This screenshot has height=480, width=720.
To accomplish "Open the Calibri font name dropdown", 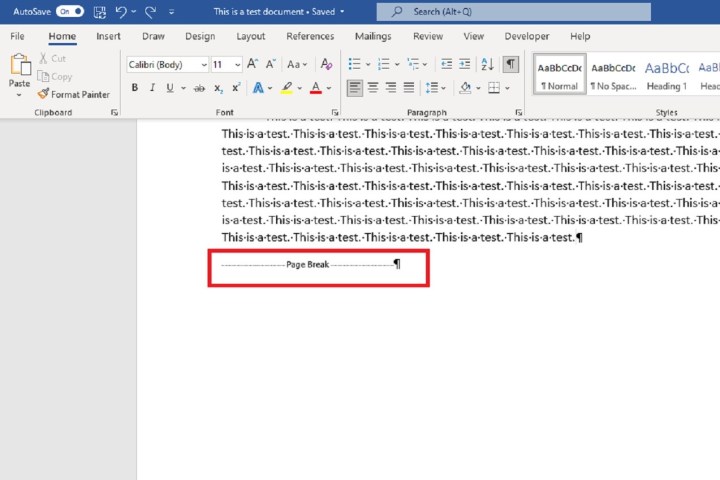I will (x=166, y=64).
